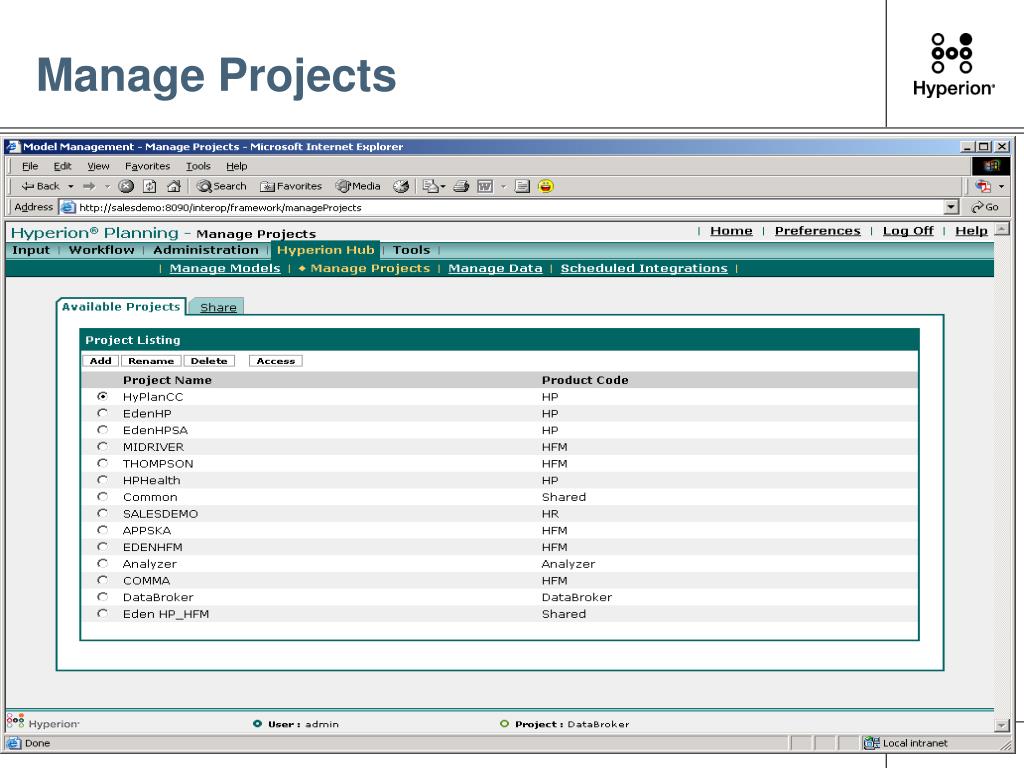Image resolution: width=1024 pixels, height=768 pixels.
Task: Open the address bar URL dropdown
Action: [952, 207]
